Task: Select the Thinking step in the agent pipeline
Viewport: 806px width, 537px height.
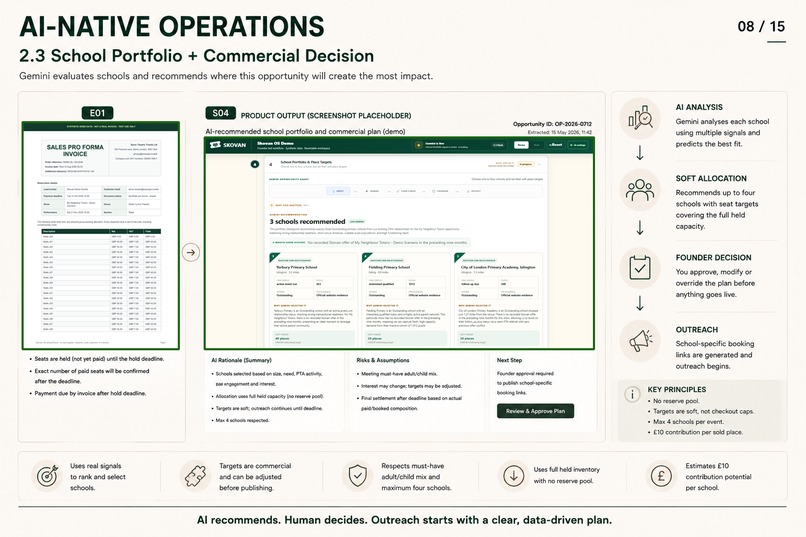Action: pyautogui.click(x=440, y=191)
